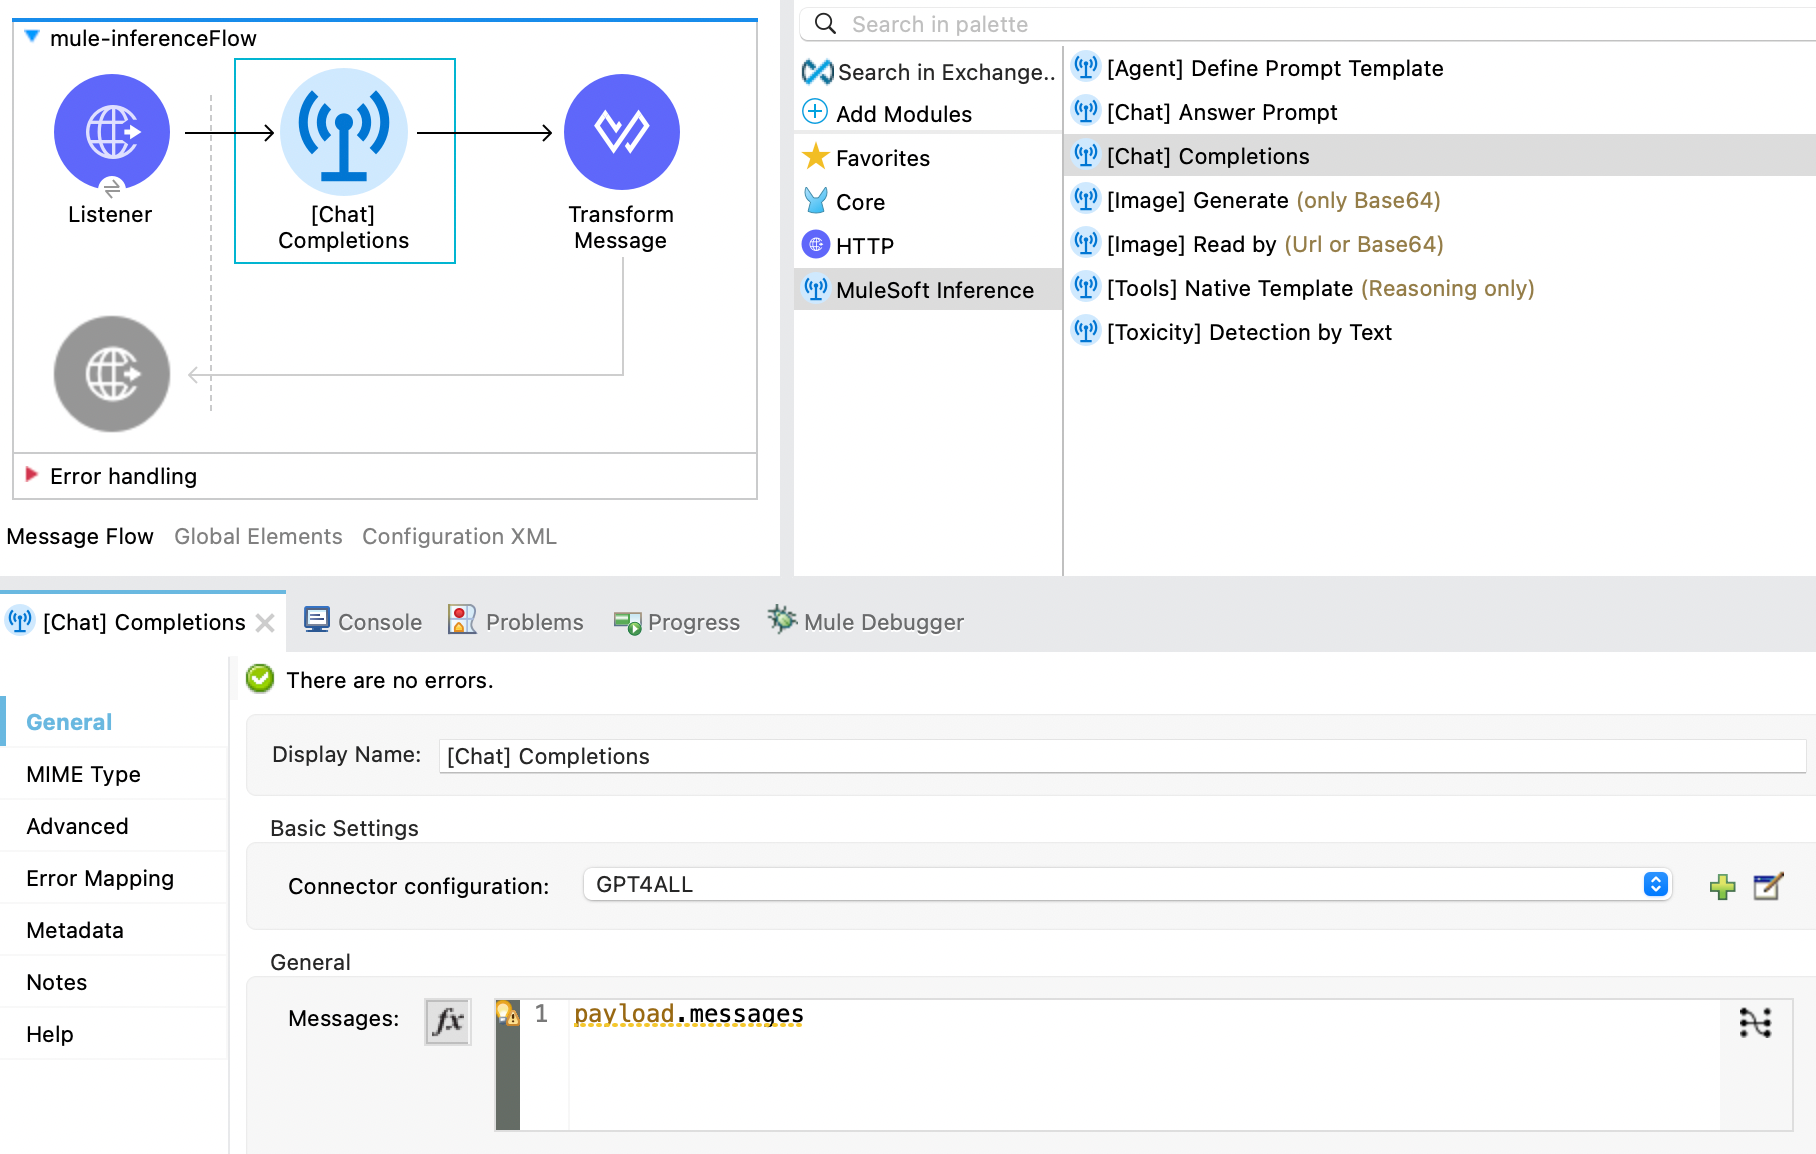Screen dimensions: 1816x1154
Task: Click the Core mule icon
Action: pyautogui.click(x=816, y=201)
